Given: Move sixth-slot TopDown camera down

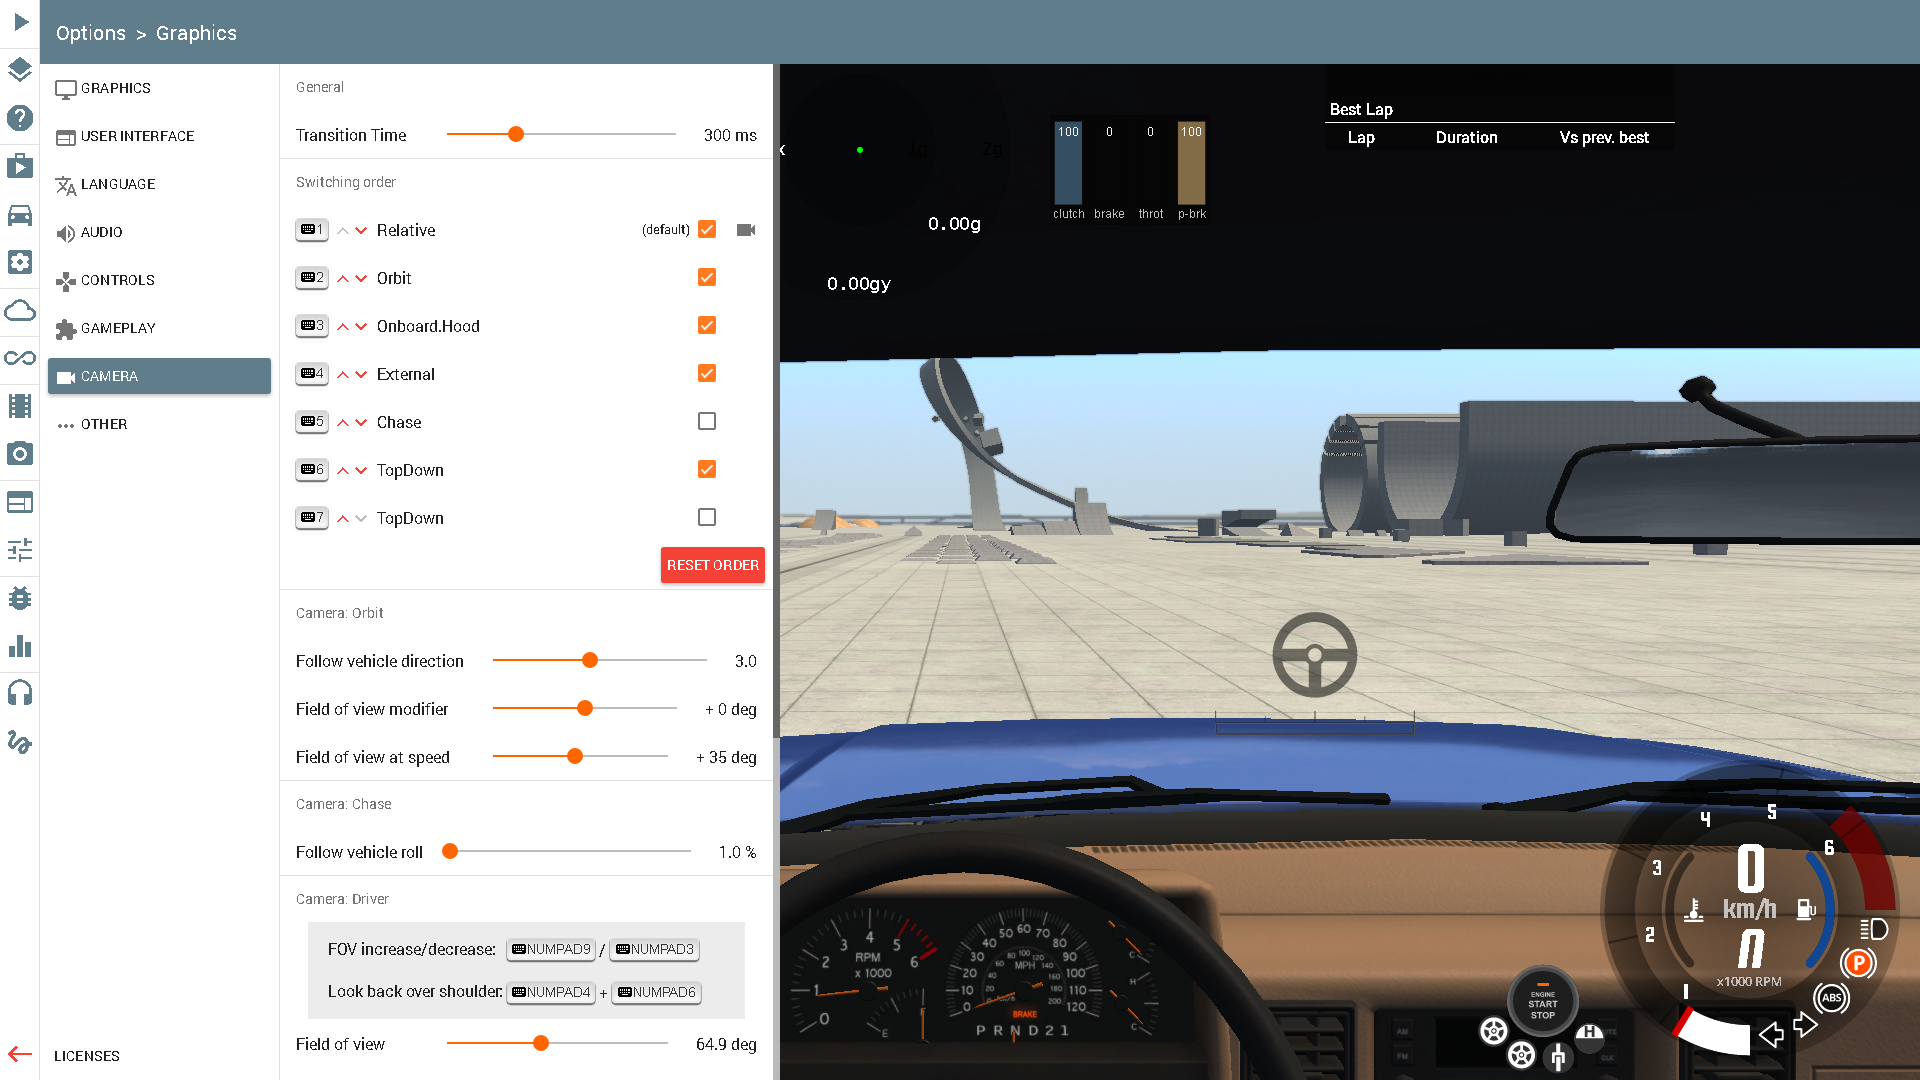Looking at the screenshot, I should [361, 471].
